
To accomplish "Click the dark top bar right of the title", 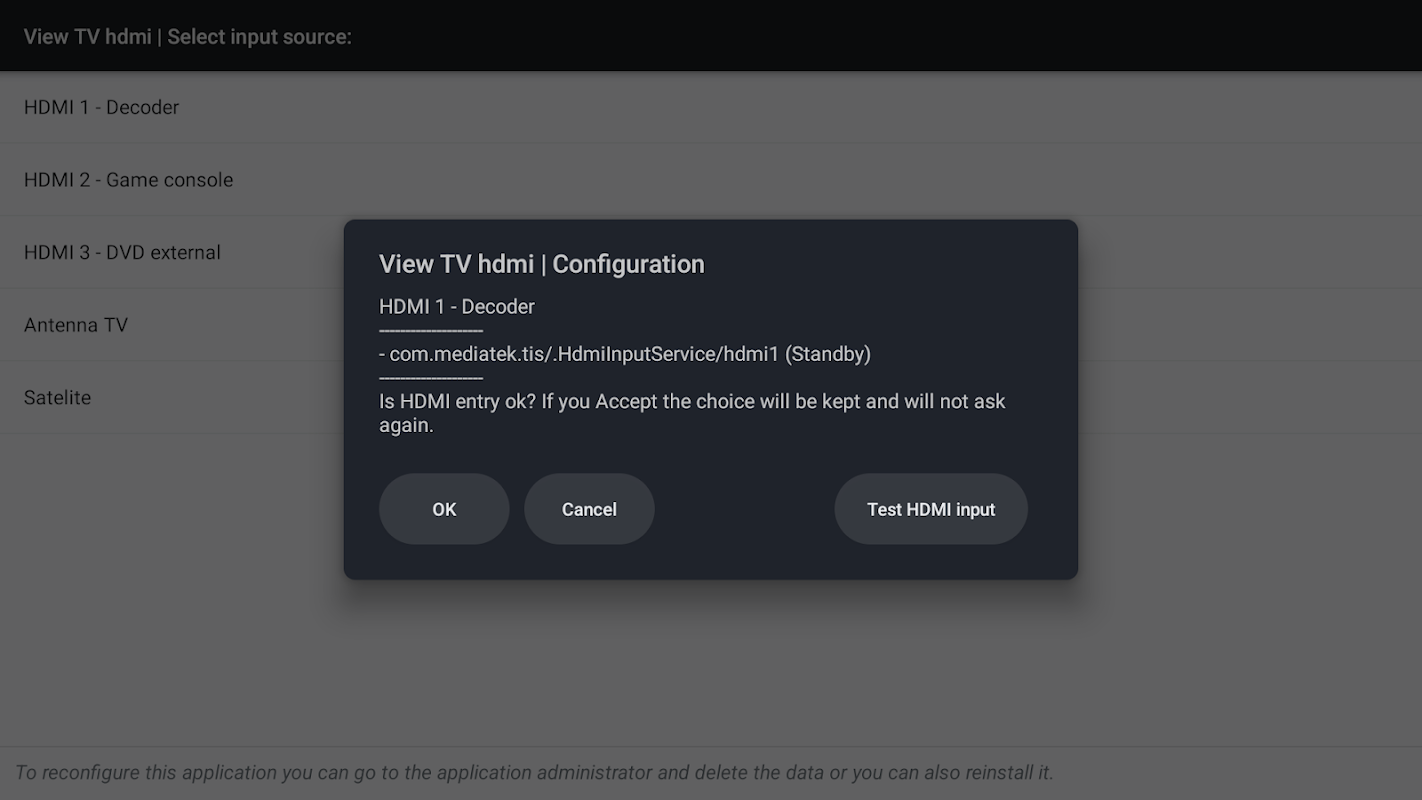I will tap(900, 37).
